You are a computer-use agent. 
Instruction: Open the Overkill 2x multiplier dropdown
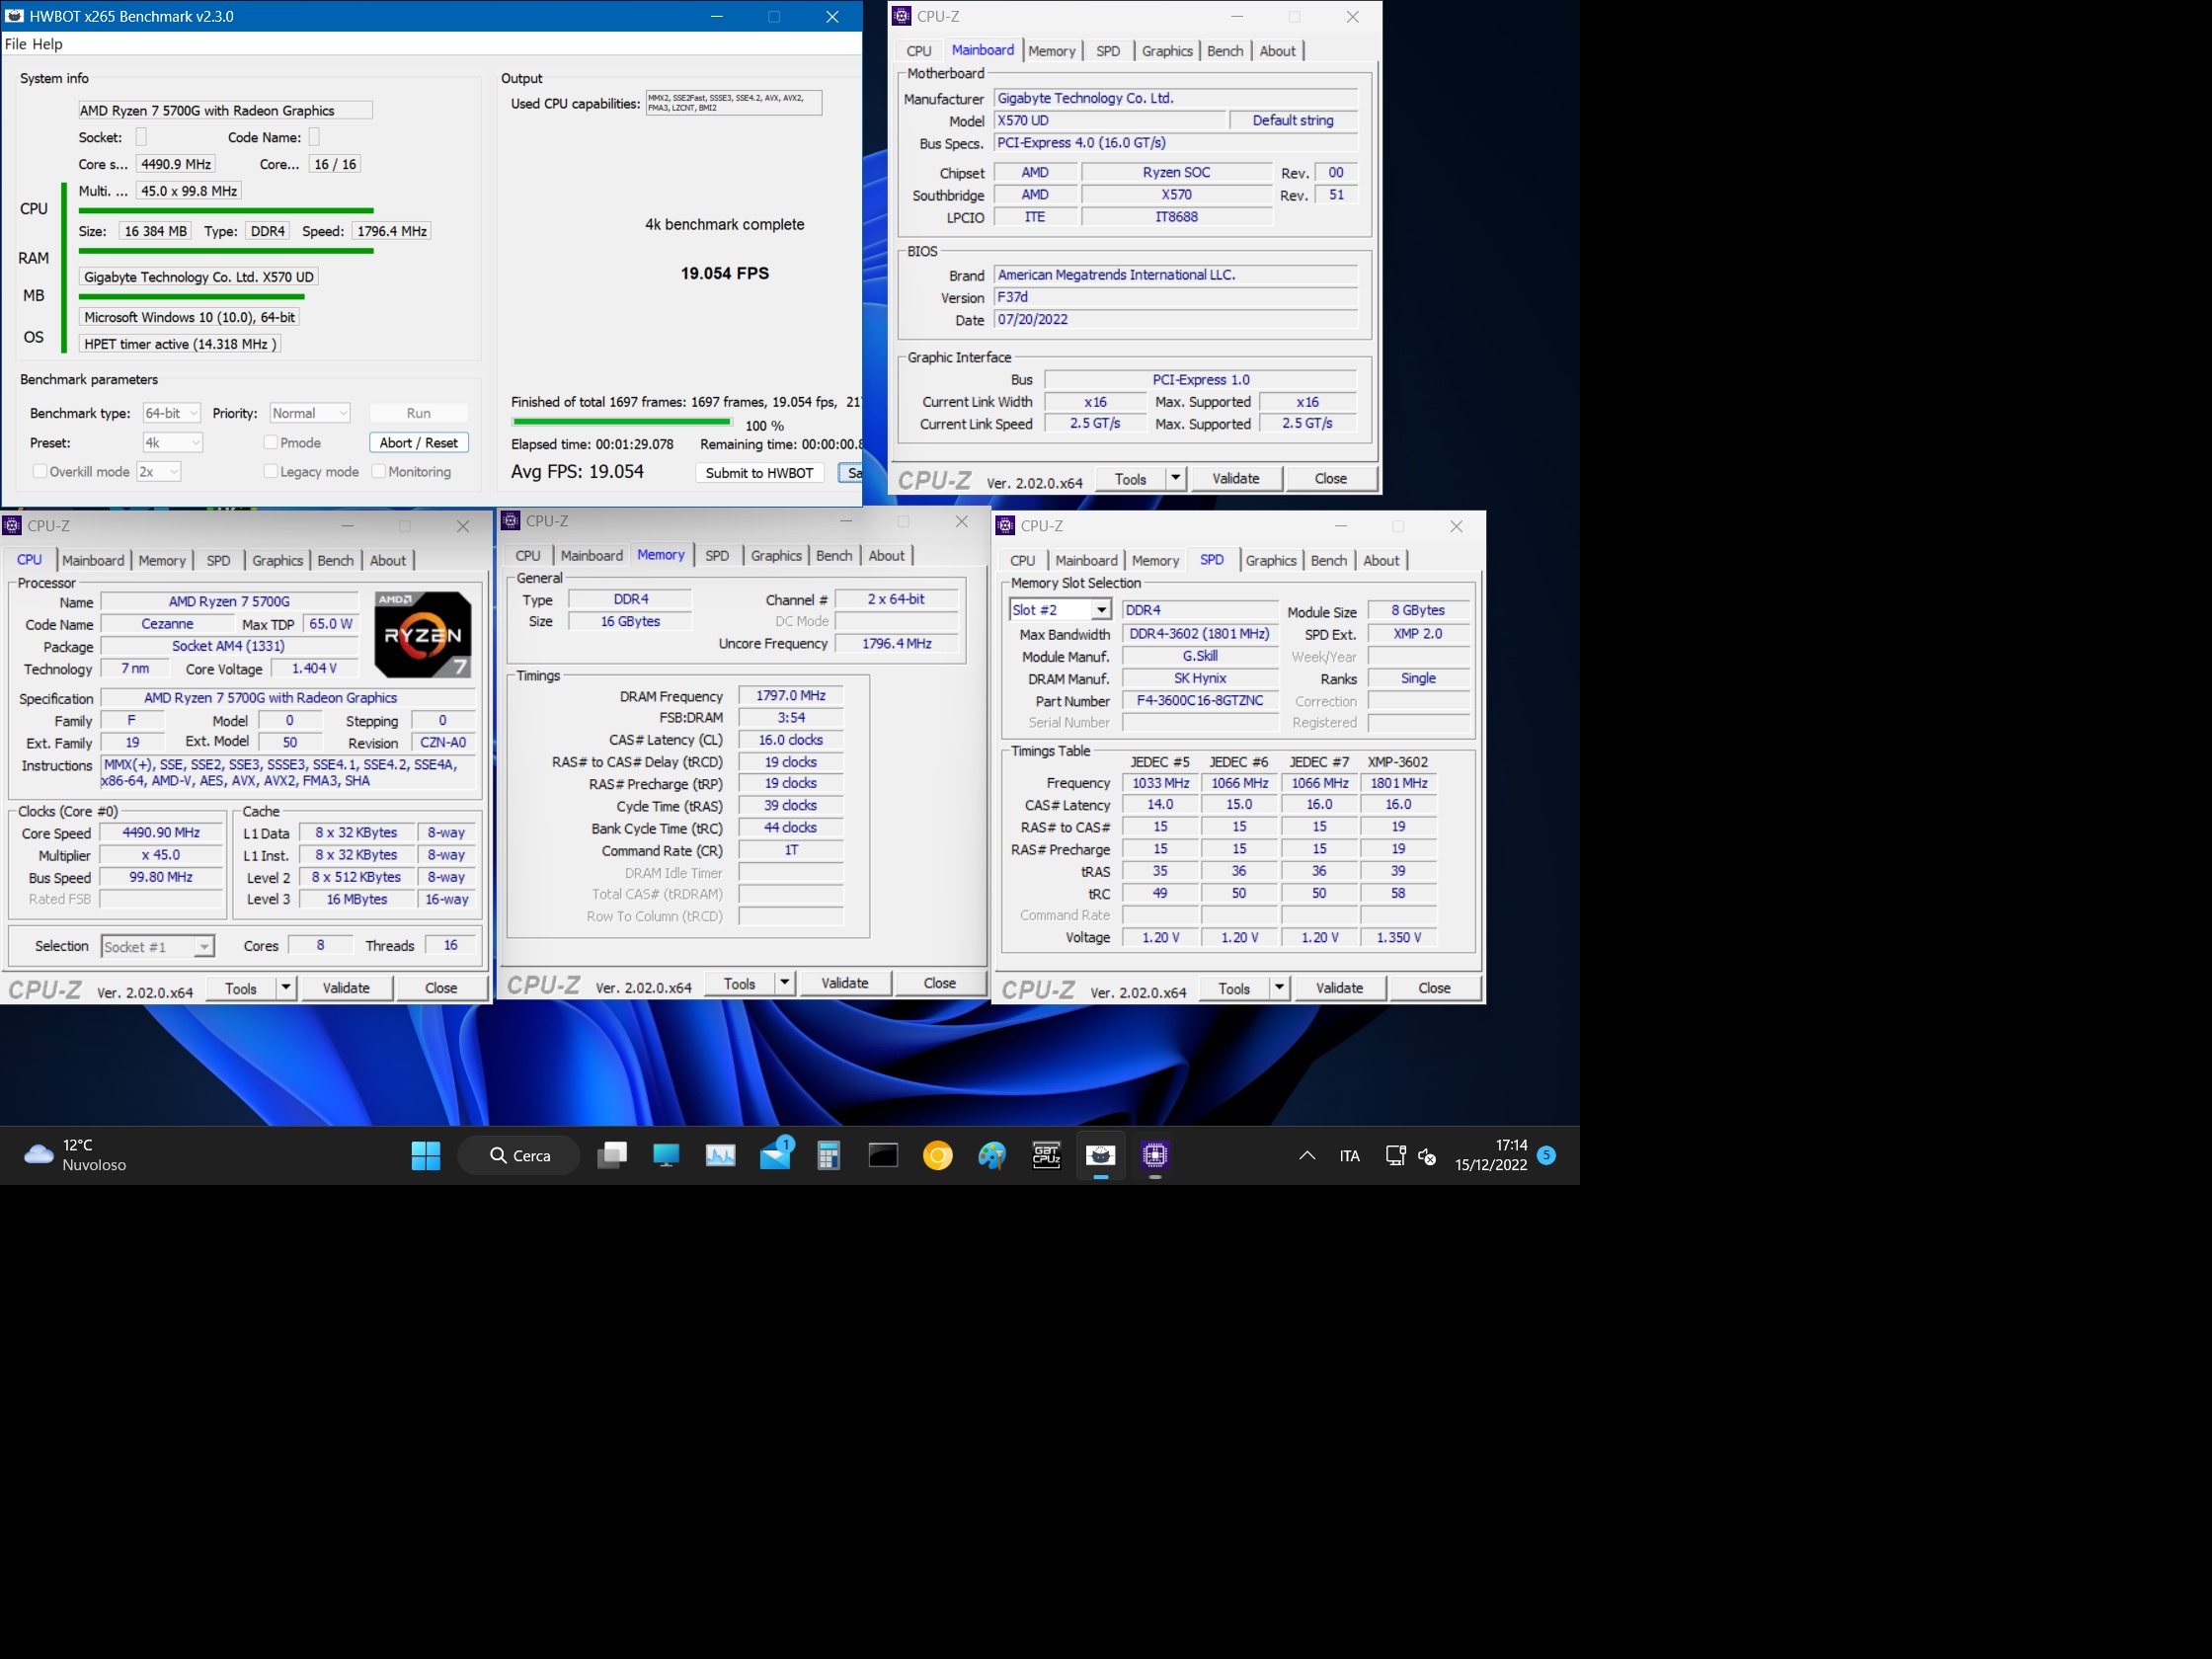pyautogui.click(x=159, y=471)
